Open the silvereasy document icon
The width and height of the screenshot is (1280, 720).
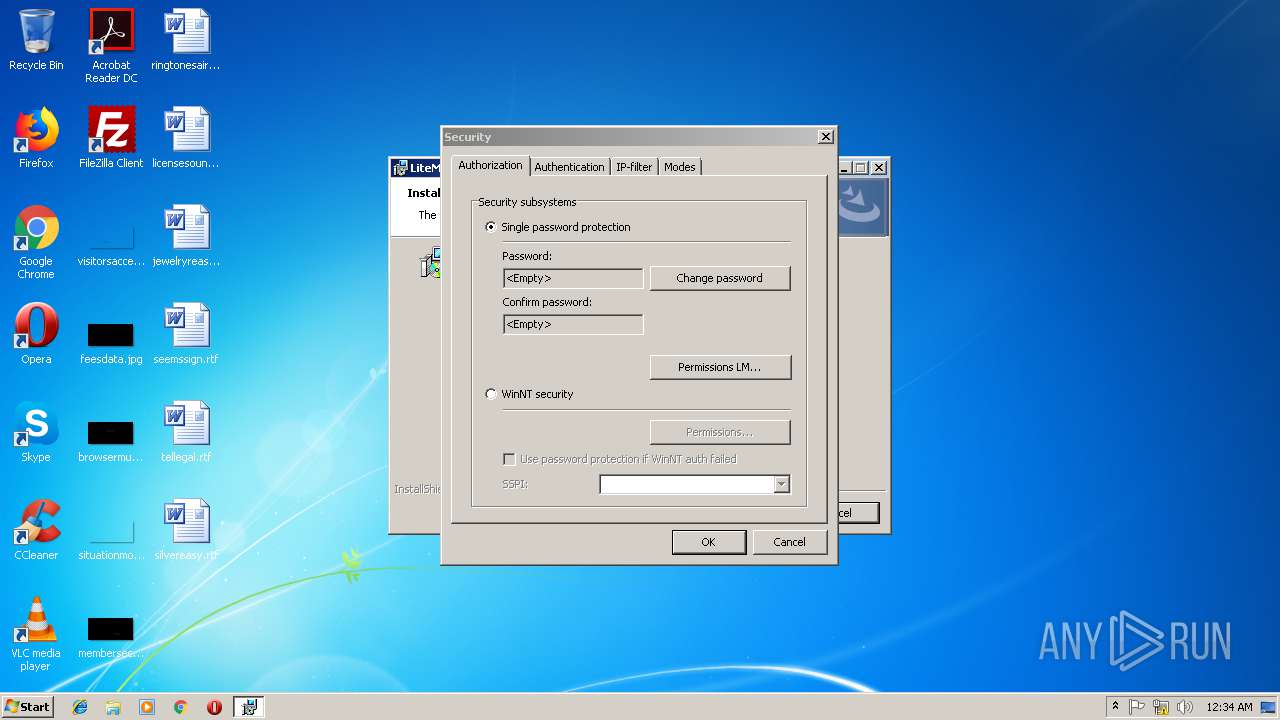pyautogui.click(x=186, y=530)
